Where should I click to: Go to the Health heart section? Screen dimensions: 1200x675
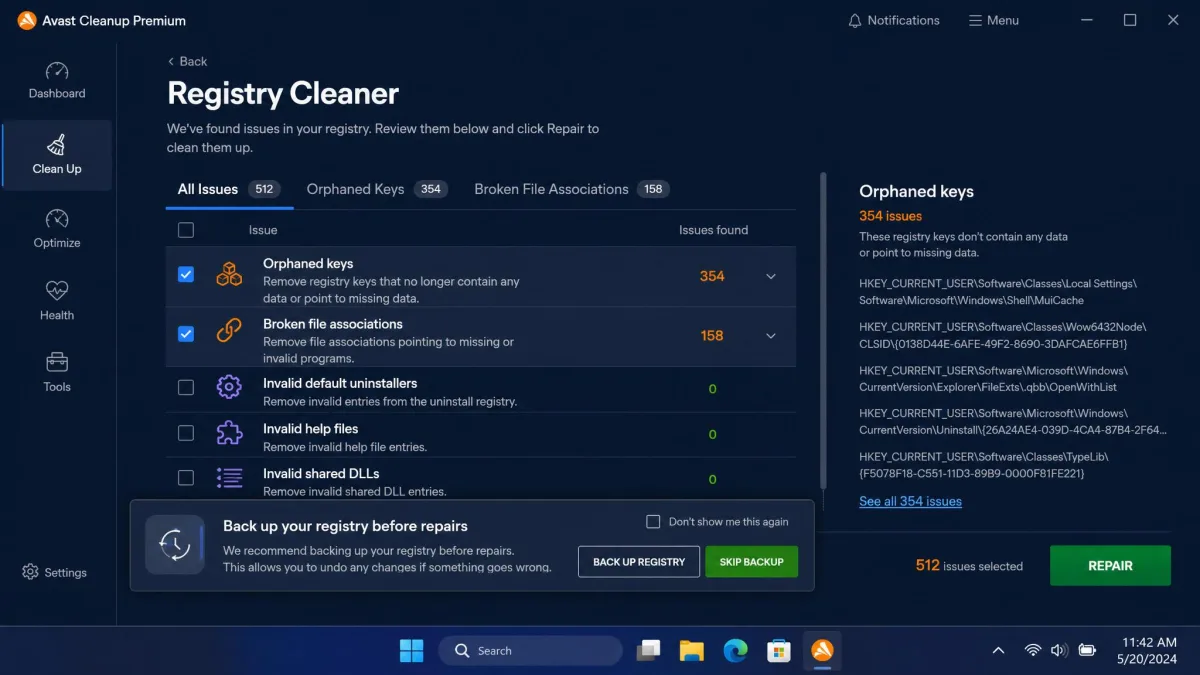[57, 301]
